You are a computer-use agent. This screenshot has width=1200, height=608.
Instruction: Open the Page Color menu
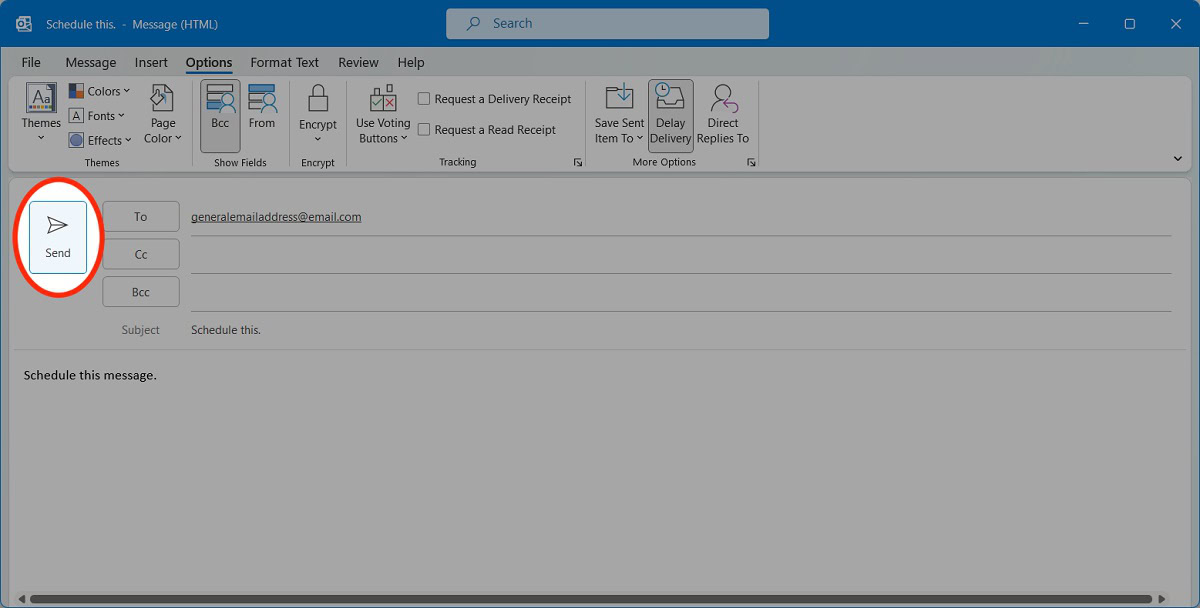[x=162, y=114]
